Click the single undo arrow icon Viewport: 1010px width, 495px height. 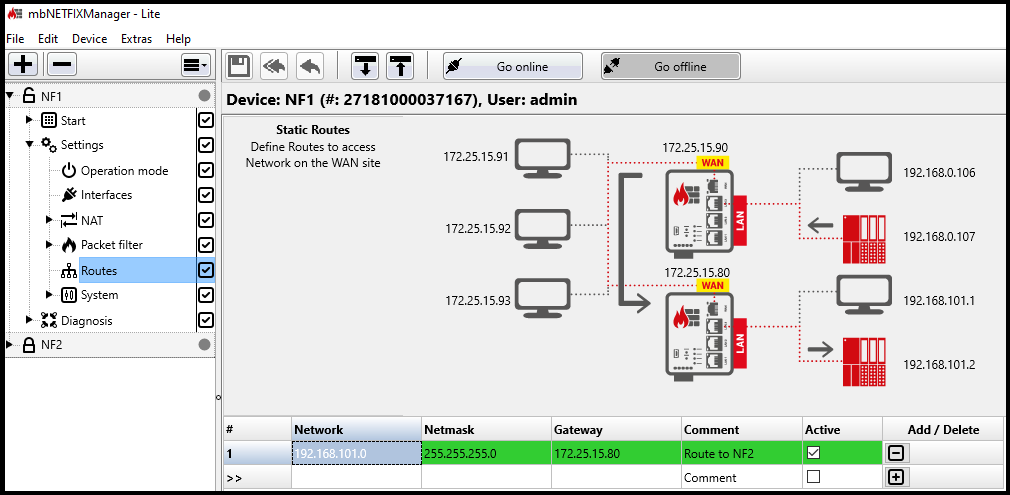[310, 66]
